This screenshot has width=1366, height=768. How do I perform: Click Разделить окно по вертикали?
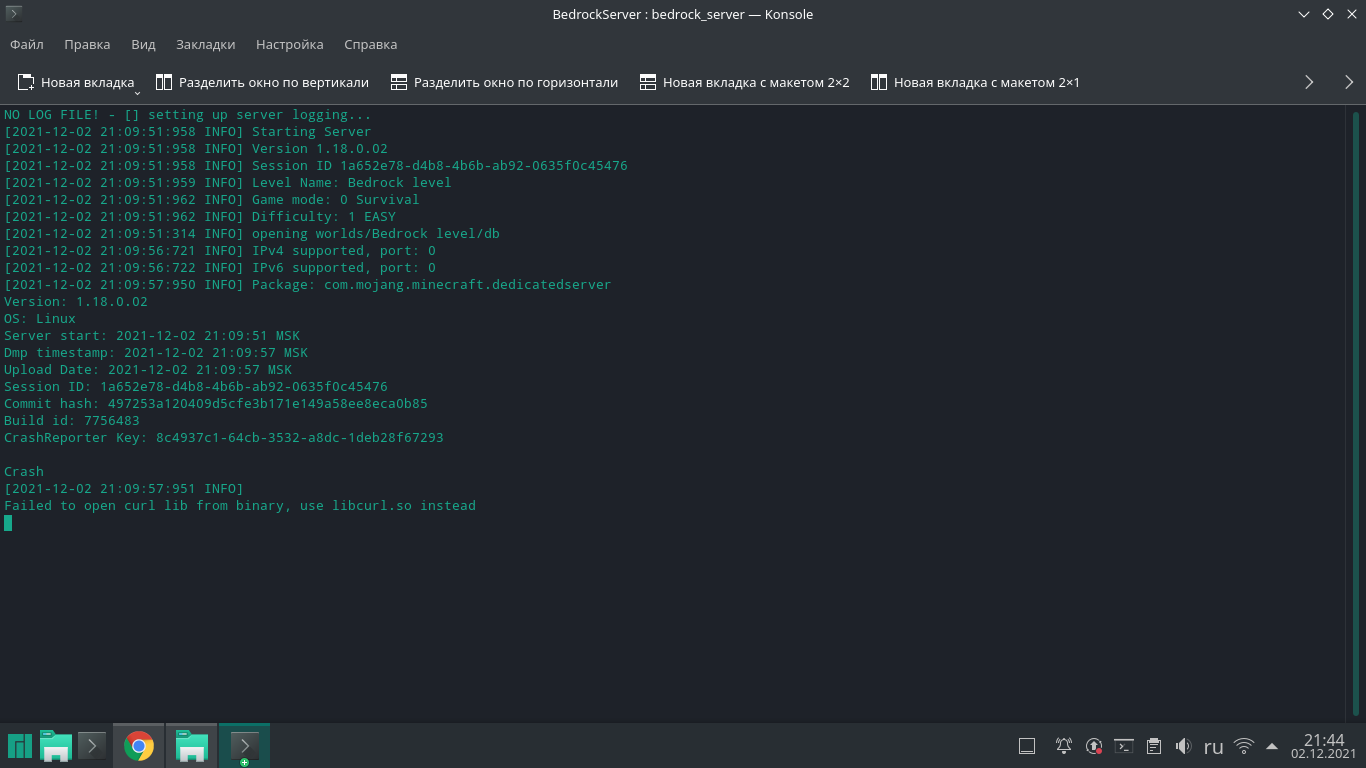coord(262,82)
